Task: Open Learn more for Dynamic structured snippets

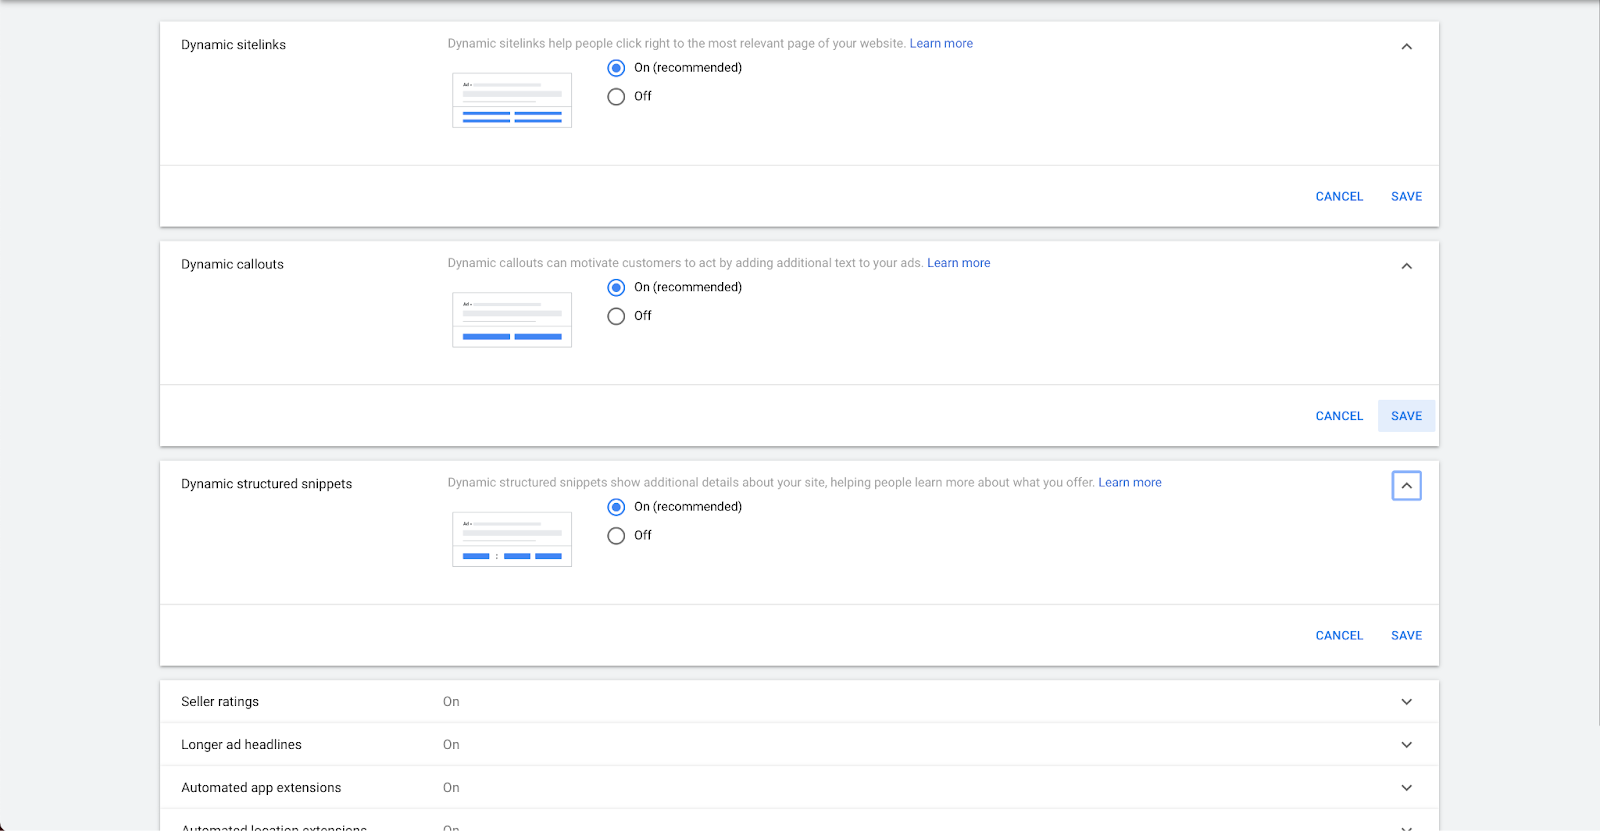Action: click(x=1130, y=483)
